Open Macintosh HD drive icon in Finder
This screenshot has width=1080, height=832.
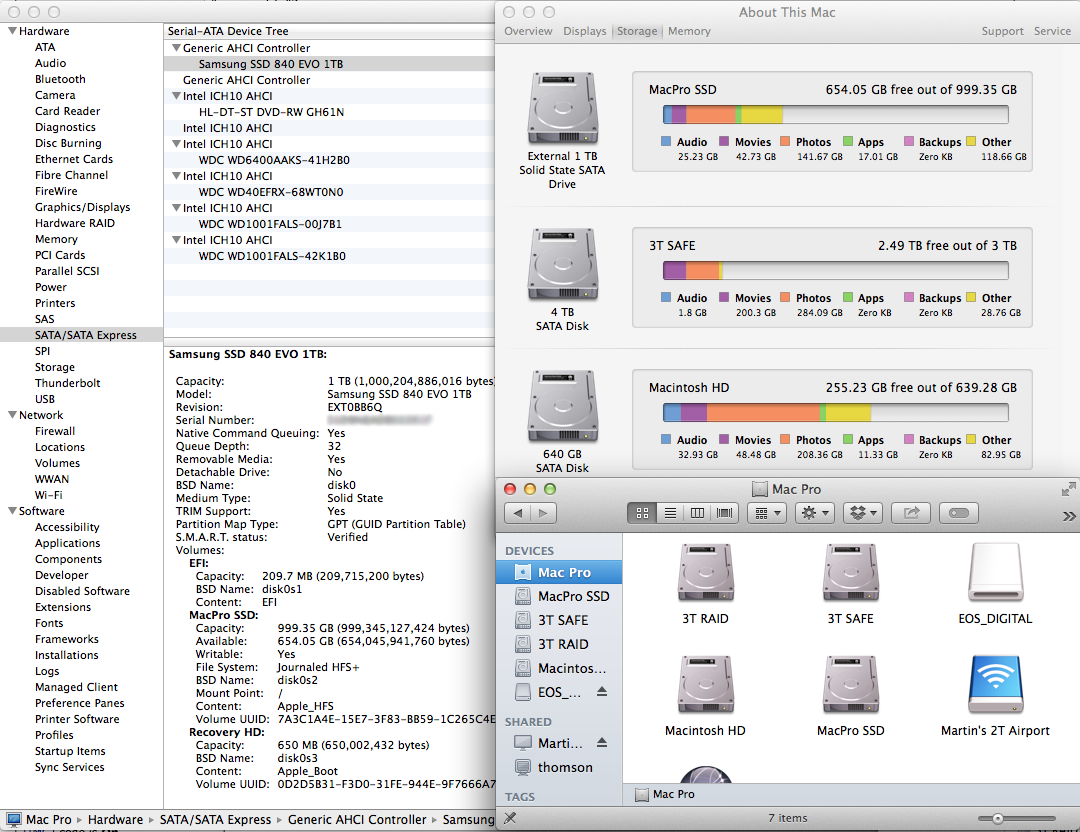pos(705,685)
